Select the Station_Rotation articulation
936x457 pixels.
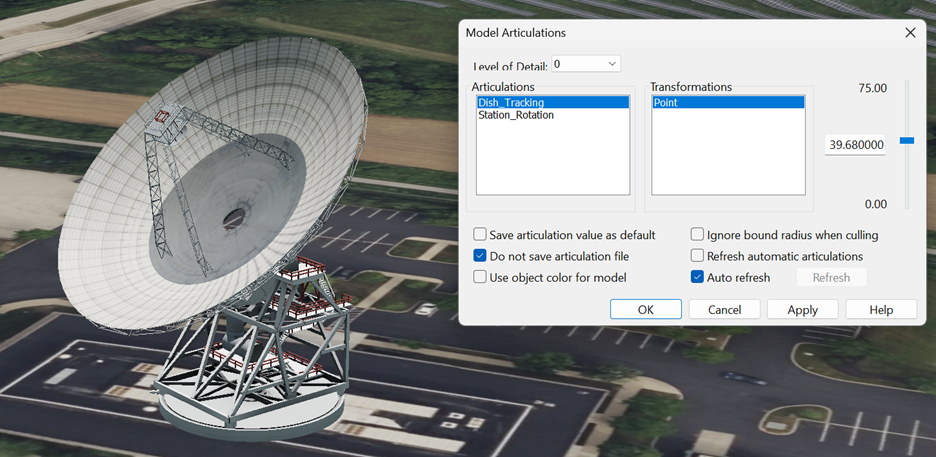click(x=553, y=115)
